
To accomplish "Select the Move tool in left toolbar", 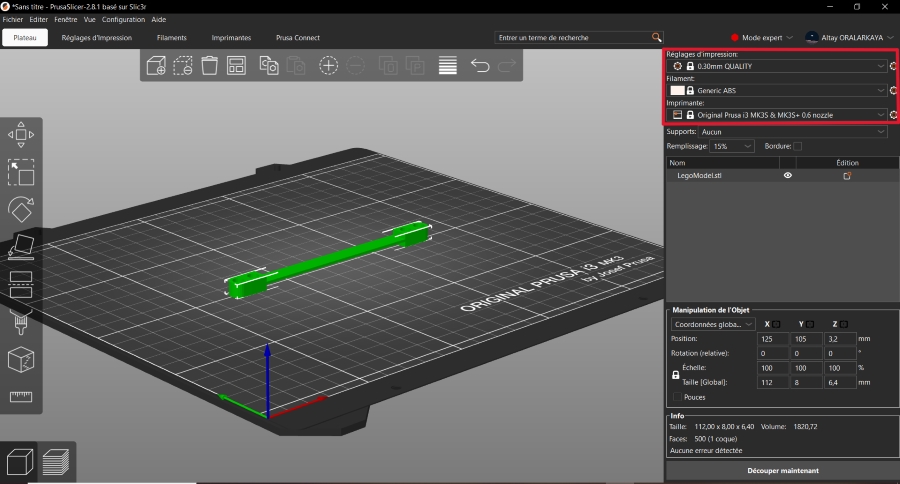I will pyautogui.click(x=21, y=134).
